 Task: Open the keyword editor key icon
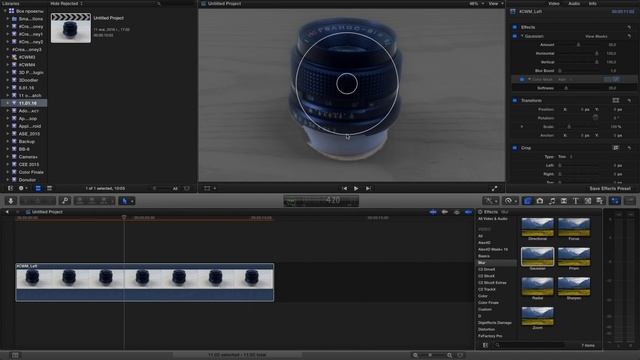coord(65,201)
